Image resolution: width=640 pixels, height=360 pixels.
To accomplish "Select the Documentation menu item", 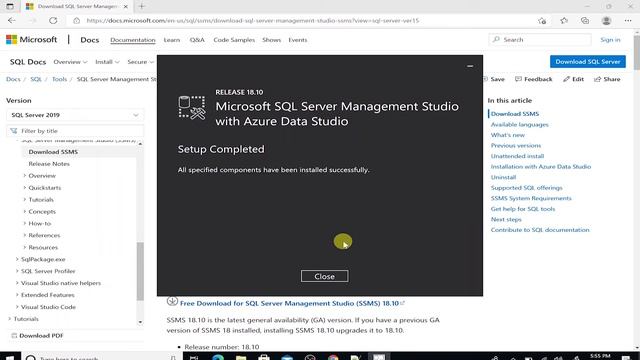I will pos(133,40).
